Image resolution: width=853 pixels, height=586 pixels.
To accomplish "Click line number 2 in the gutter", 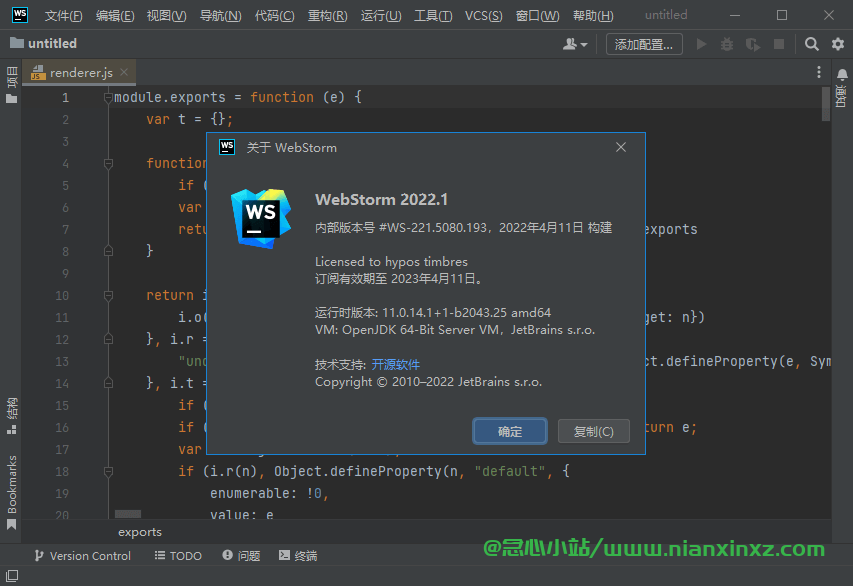I will (65, 119).
